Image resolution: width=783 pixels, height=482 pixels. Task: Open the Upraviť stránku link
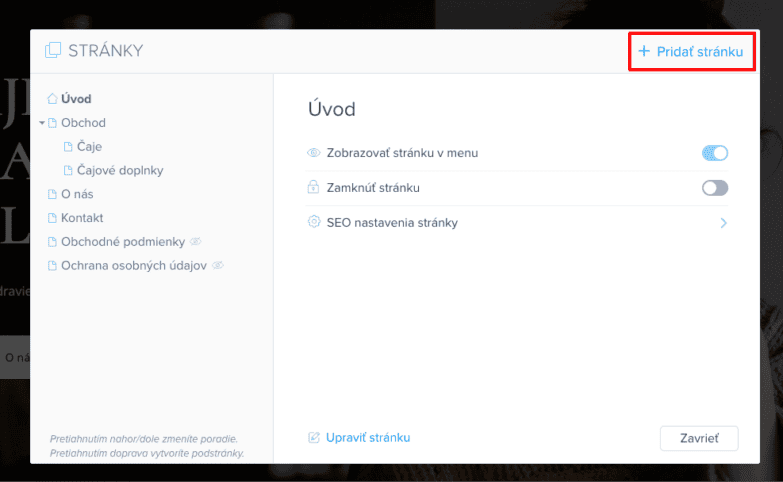coord(368,438)
